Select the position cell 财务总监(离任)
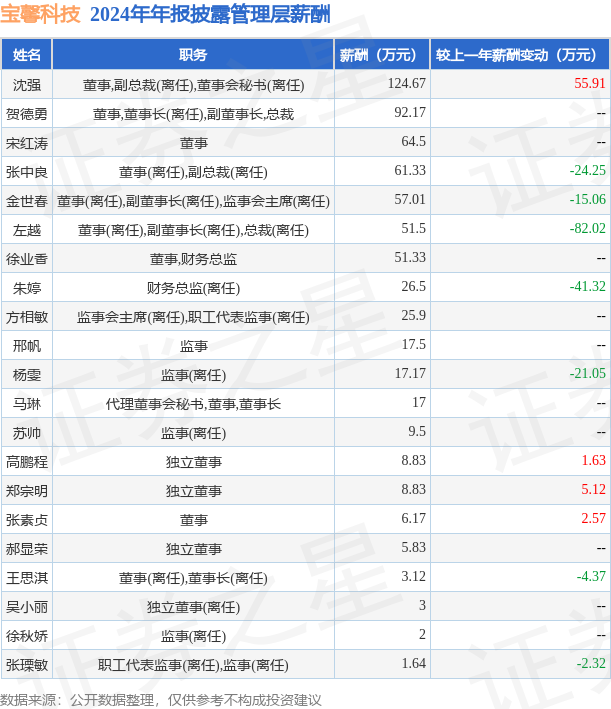 click(x=193, y=288)
